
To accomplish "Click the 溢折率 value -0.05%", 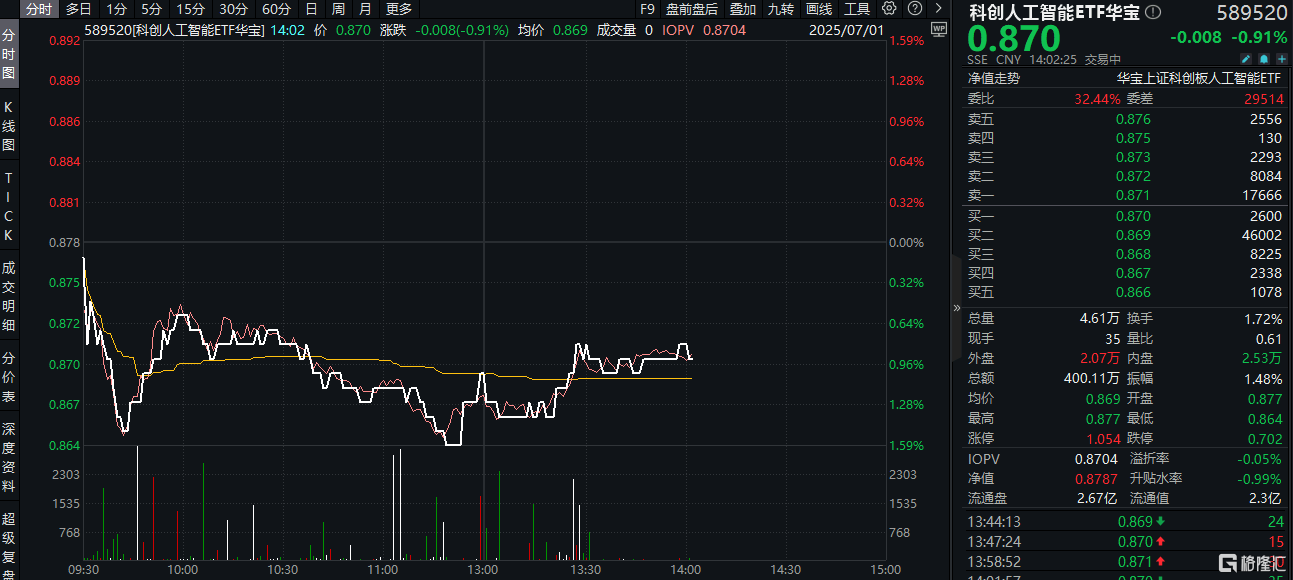I will click(x=1260, y=458).
